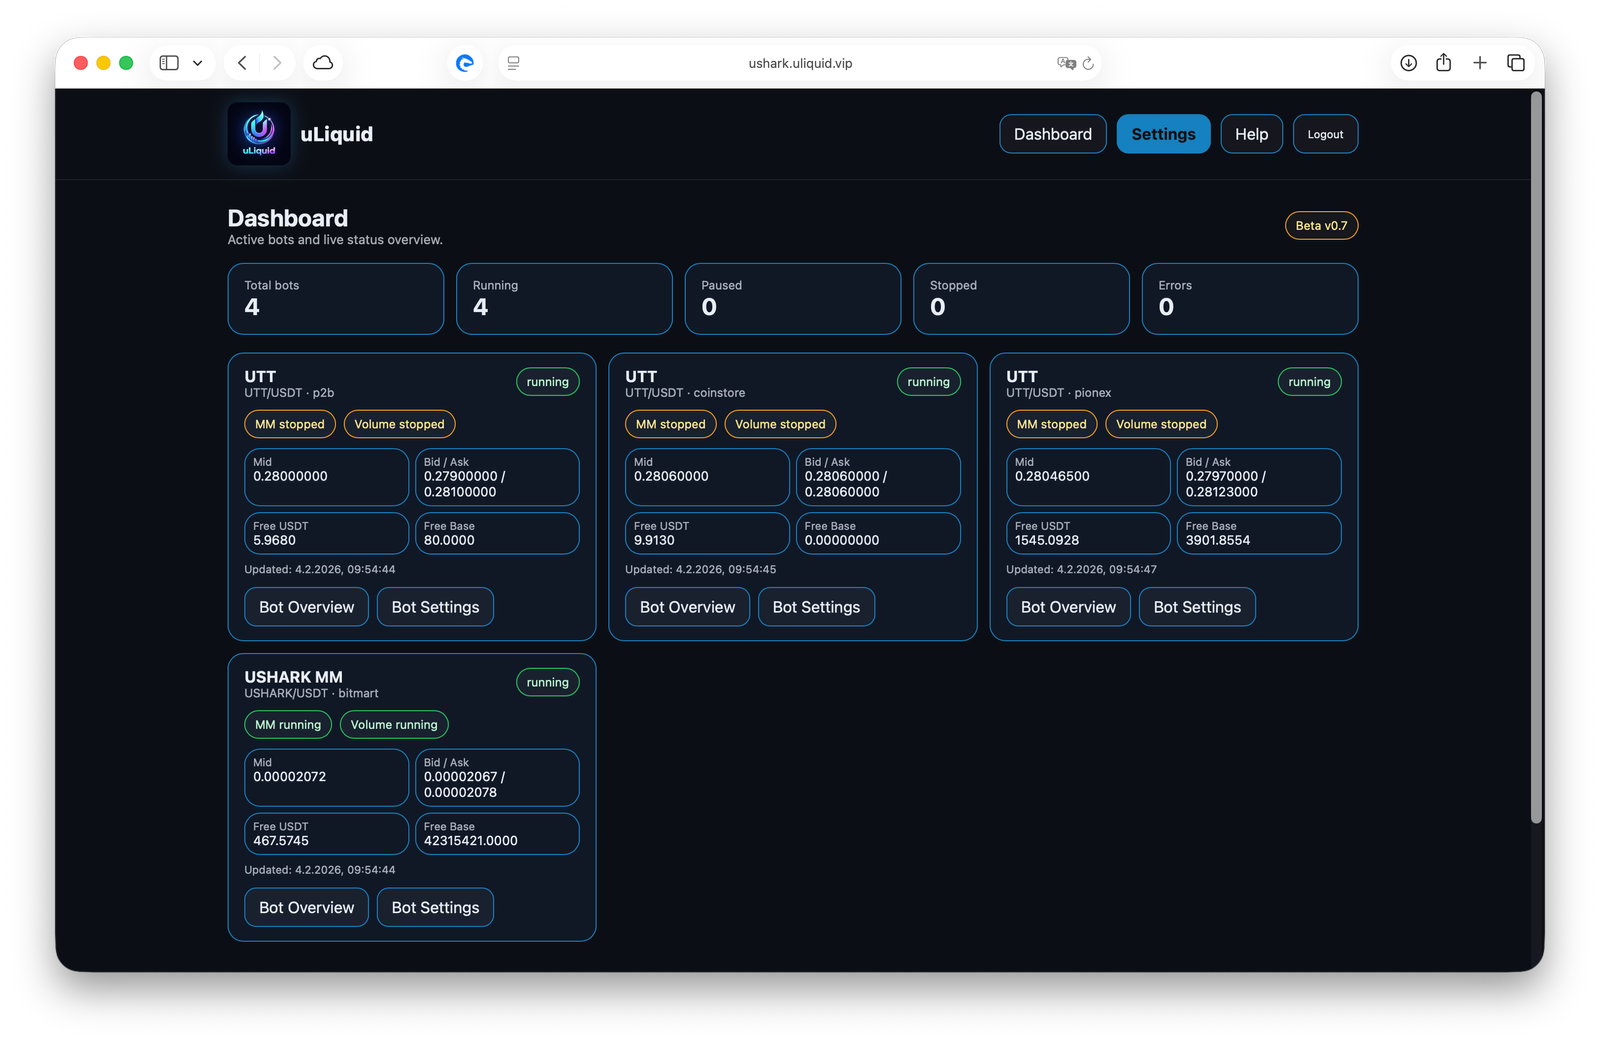Expand the sidebar chevron next to sidebar icon
Viewport: 1600px width, 1045px height.
click(198, 62)
